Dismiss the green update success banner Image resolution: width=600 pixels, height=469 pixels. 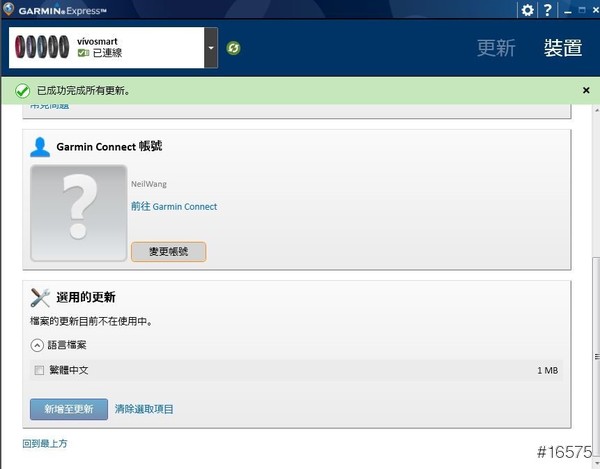586,90
